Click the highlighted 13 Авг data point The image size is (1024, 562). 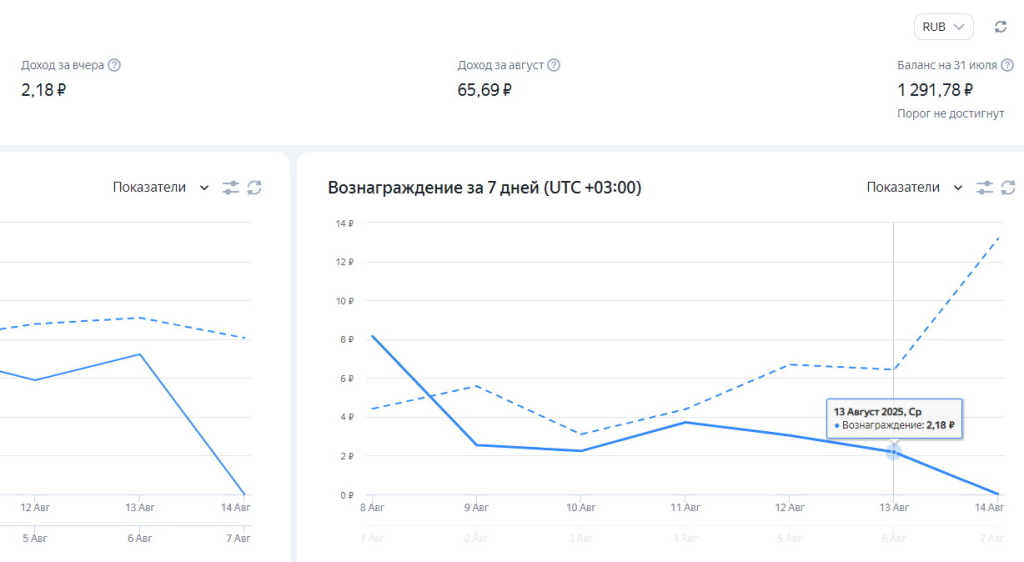tap(893, 452)
